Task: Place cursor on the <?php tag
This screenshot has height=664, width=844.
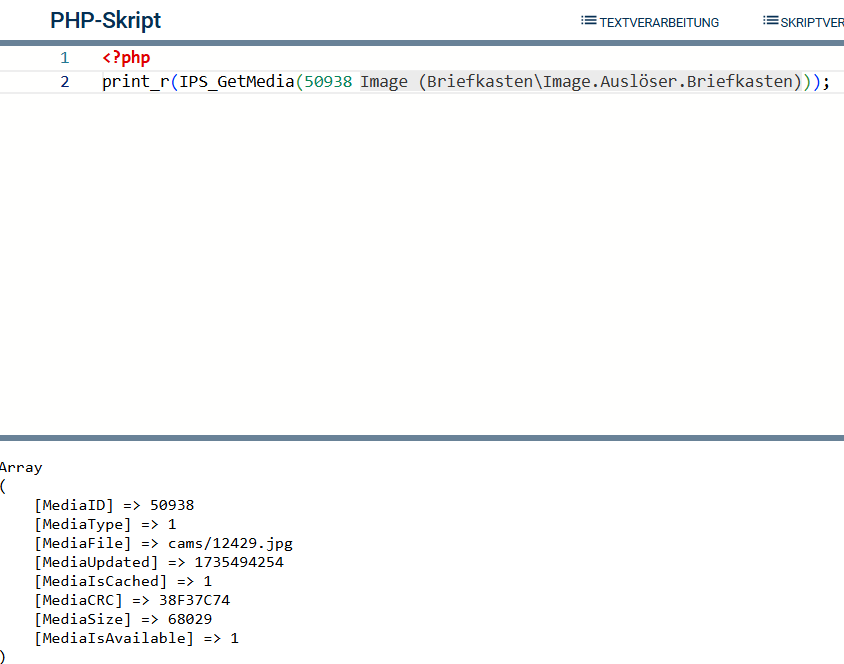Action: coord(126,58)
